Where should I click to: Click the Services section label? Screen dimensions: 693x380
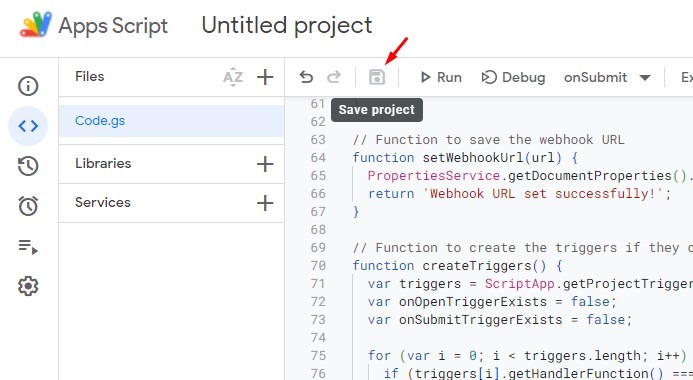tap(103, 202)
